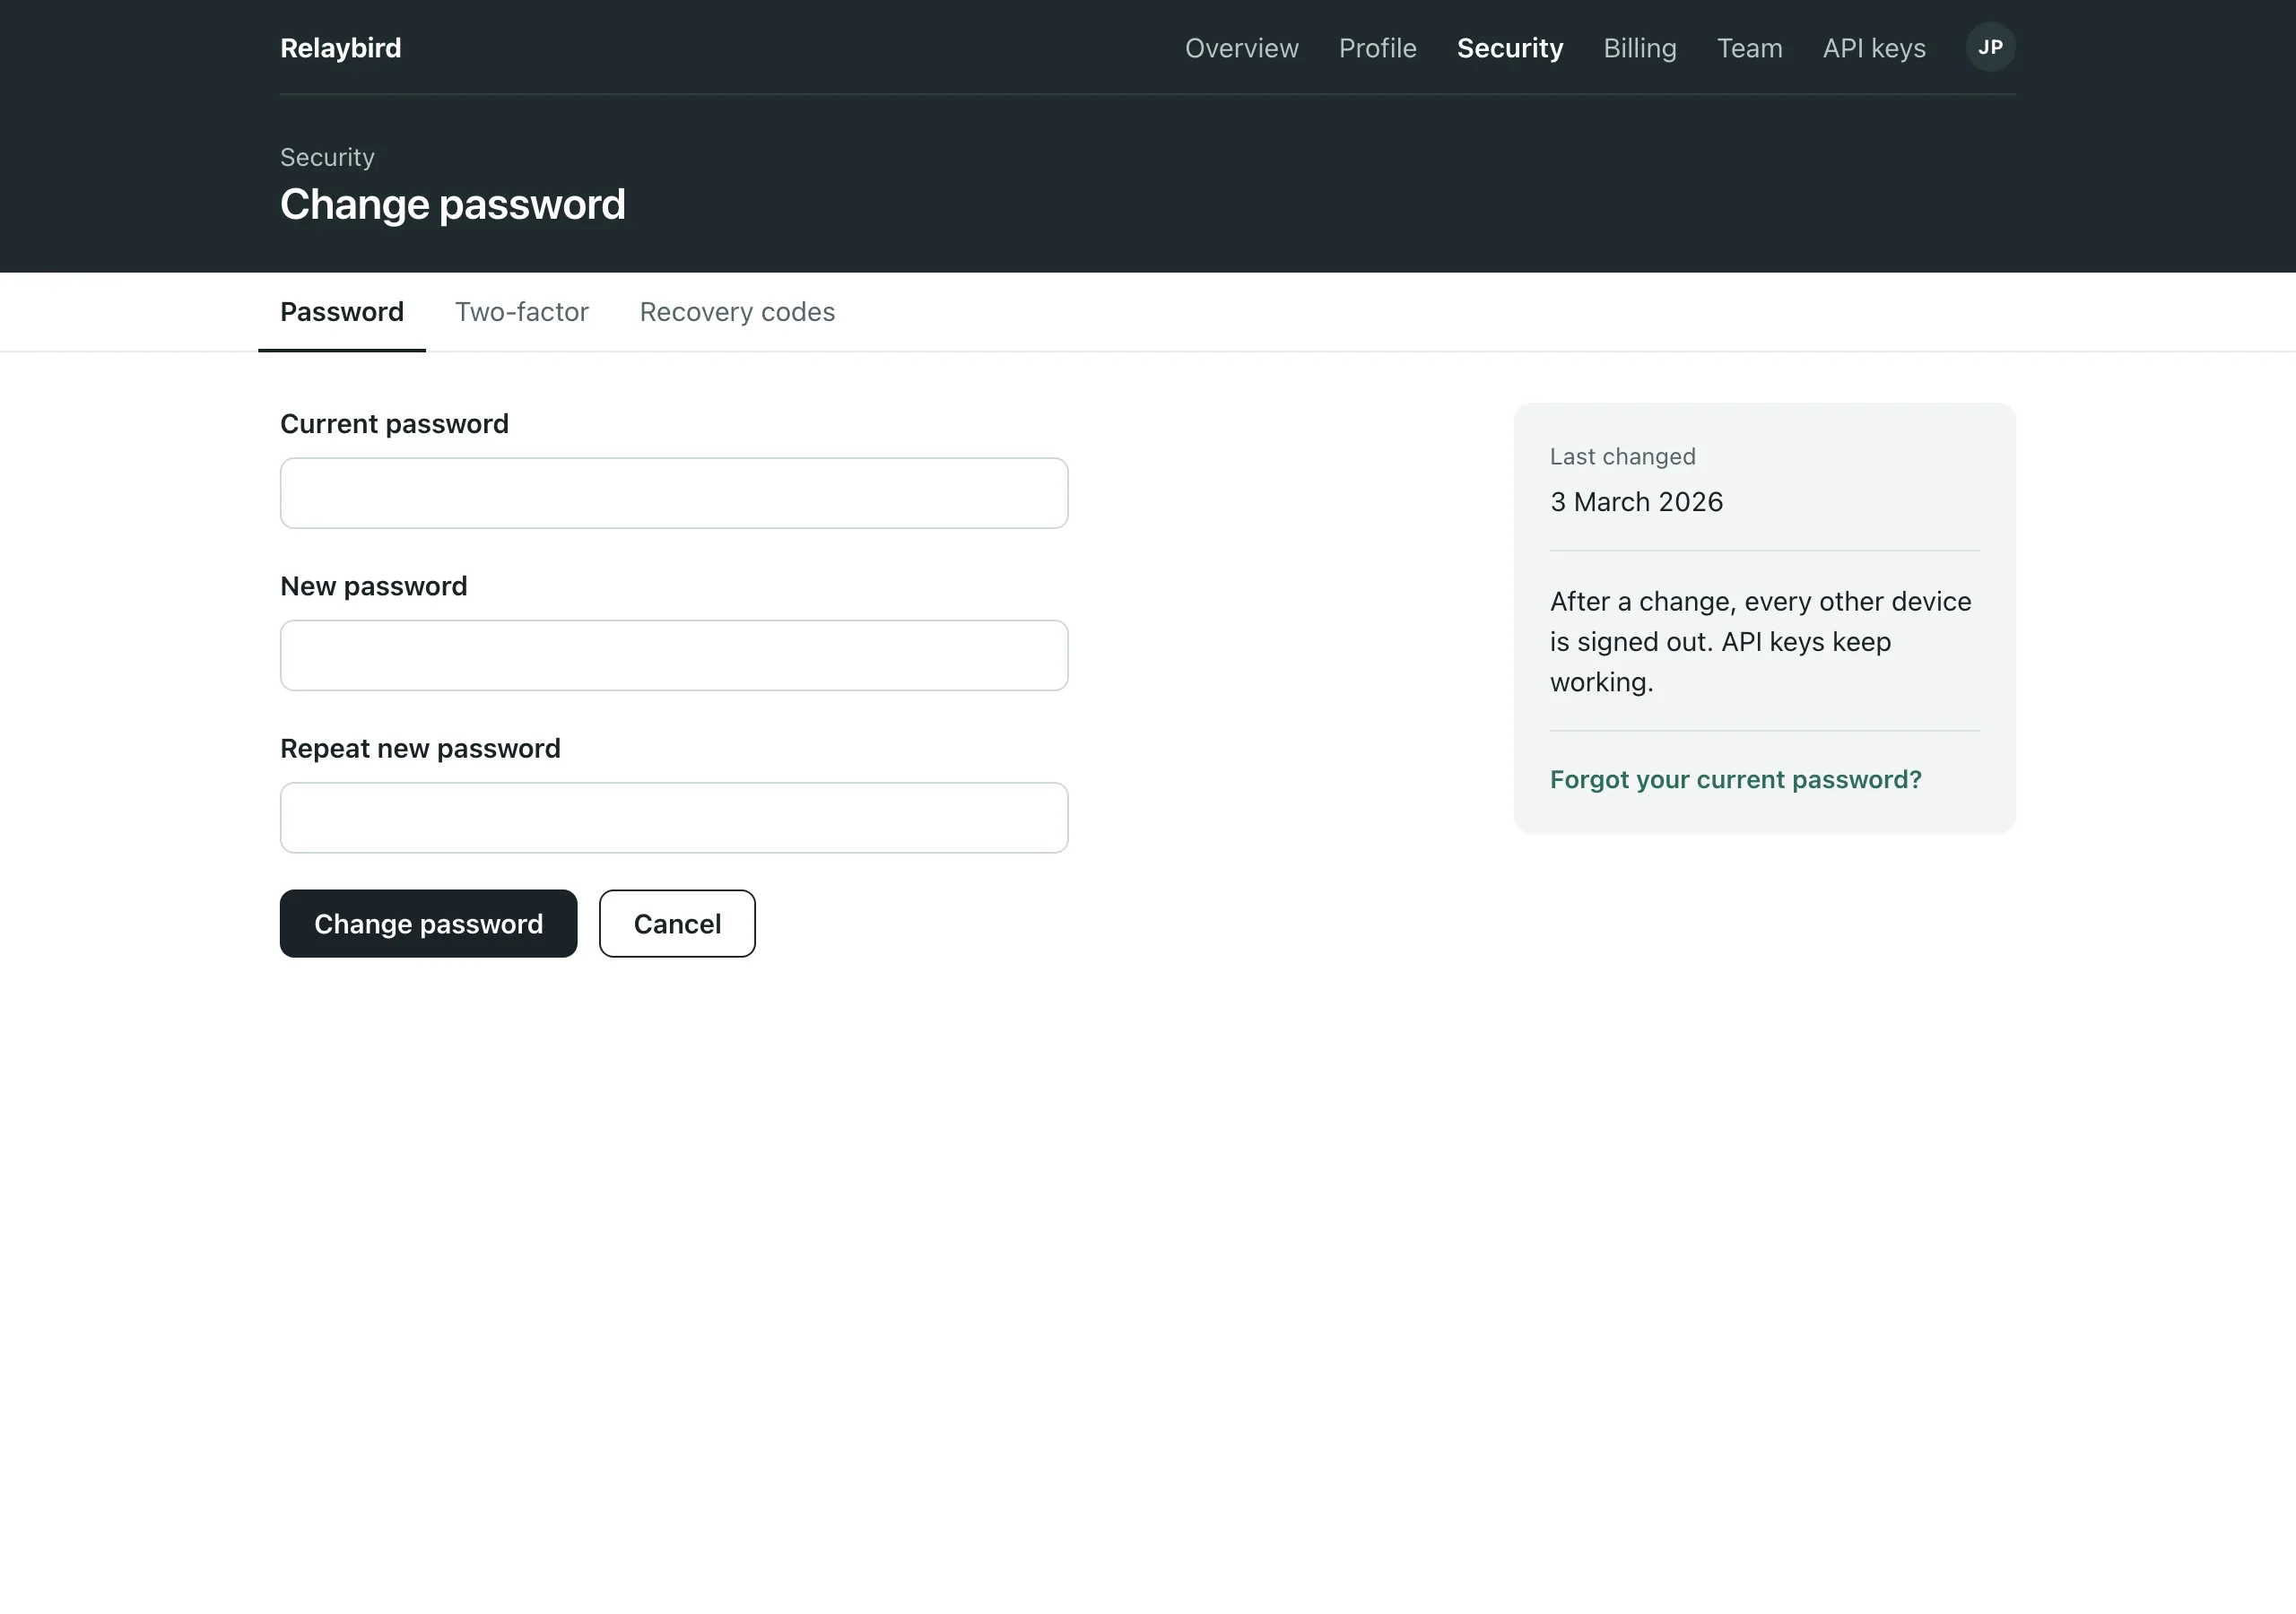Viewport: 2296px width, 1614px height.
Task: Focus the Current password field
Action: point(674,493)
